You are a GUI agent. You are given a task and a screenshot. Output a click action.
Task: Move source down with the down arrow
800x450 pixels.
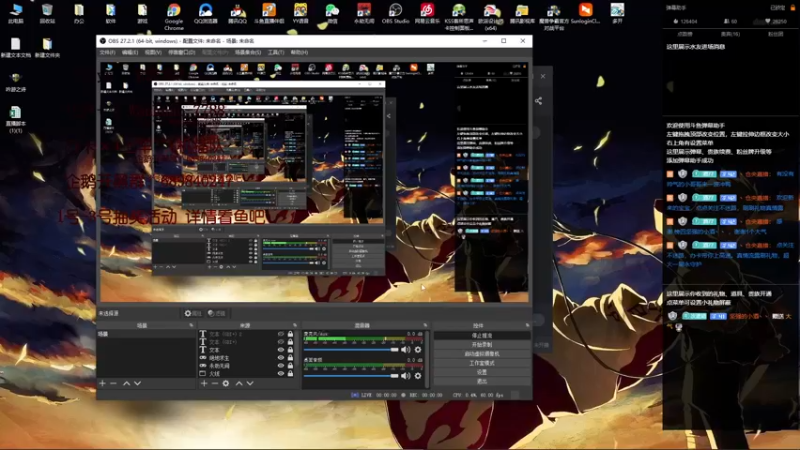(x=250, y=383)
